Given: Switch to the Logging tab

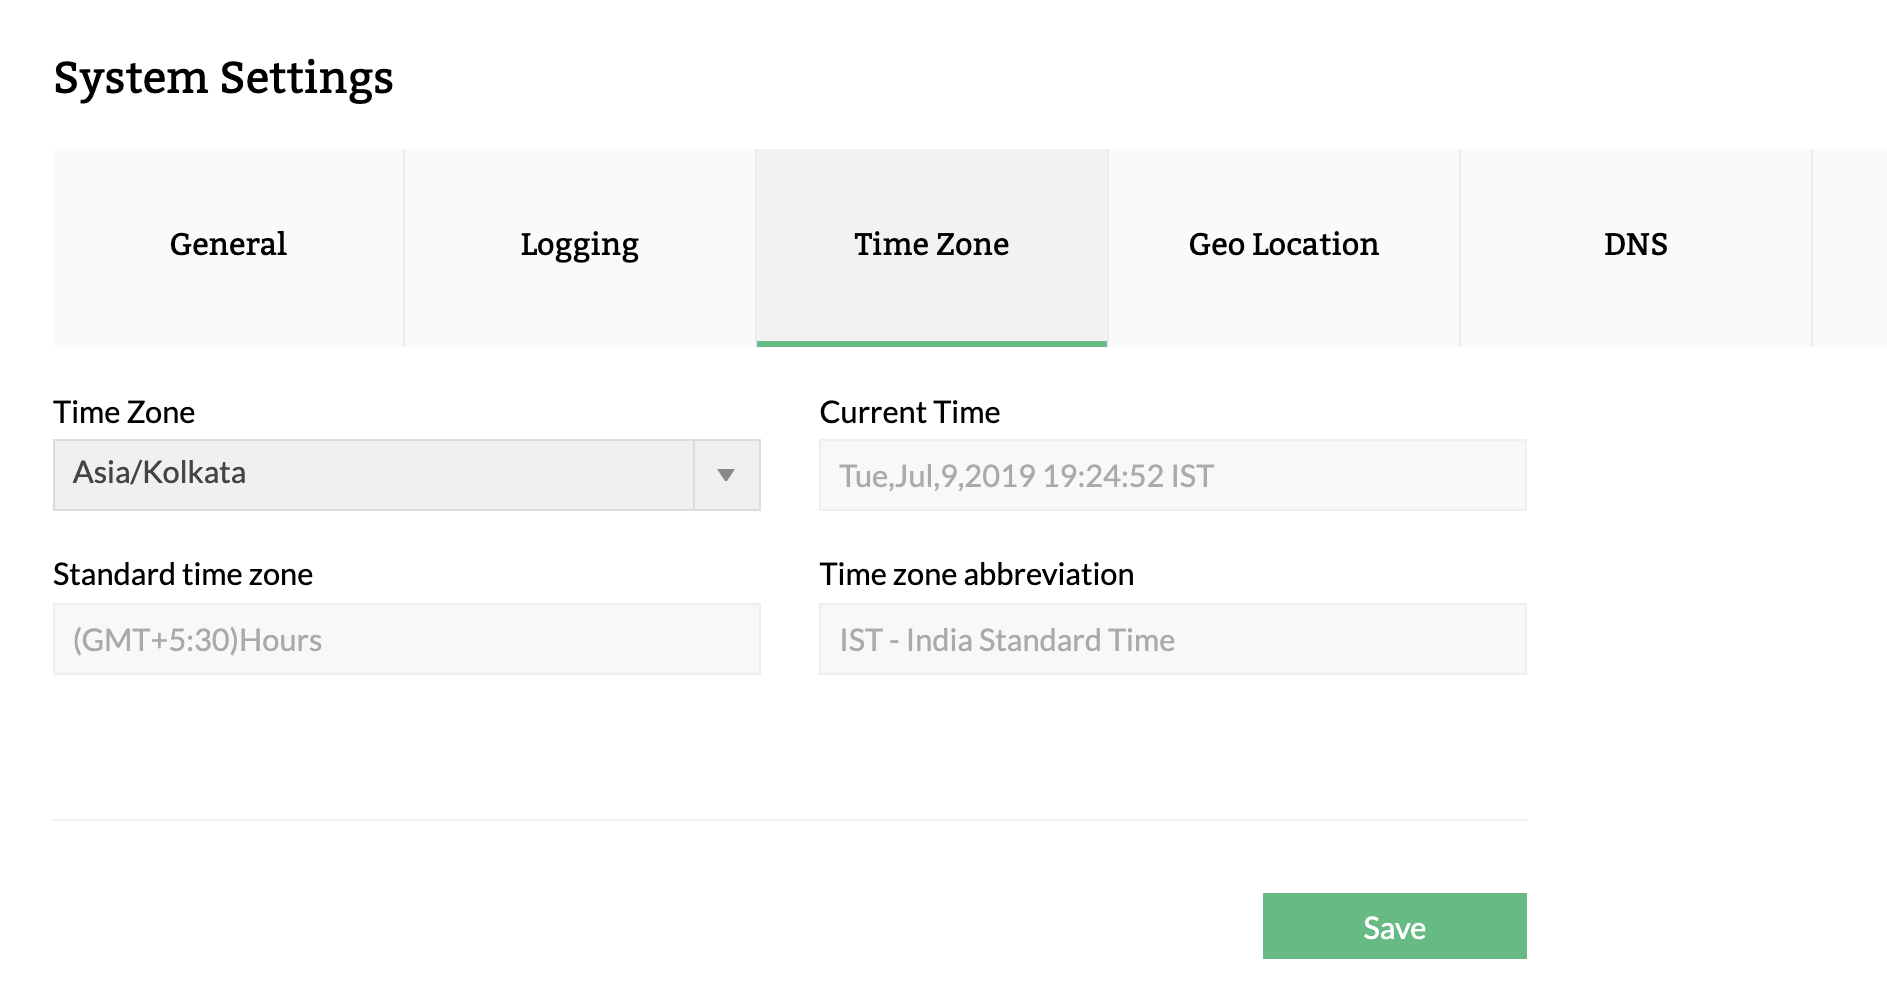Looking at the screenshot, I should click(579, 245).
